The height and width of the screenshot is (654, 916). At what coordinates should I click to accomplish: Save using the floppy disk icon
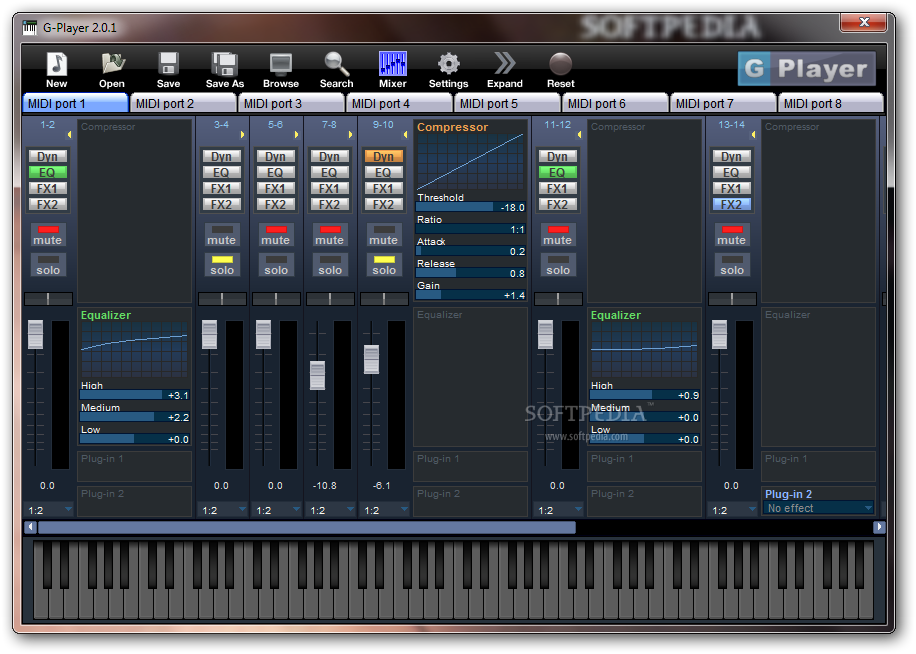pos(168,64)
